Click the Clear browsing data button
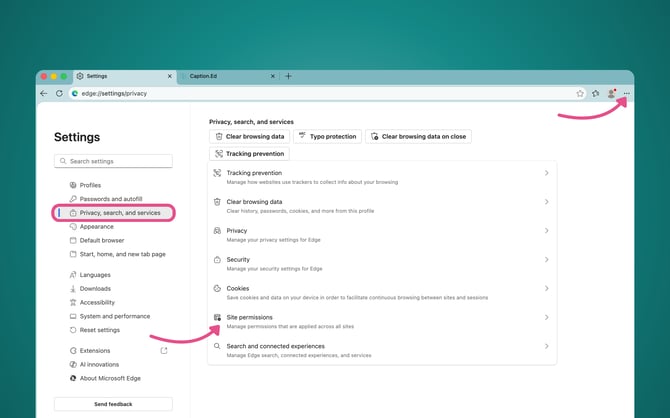 click(x=250, y=136)
